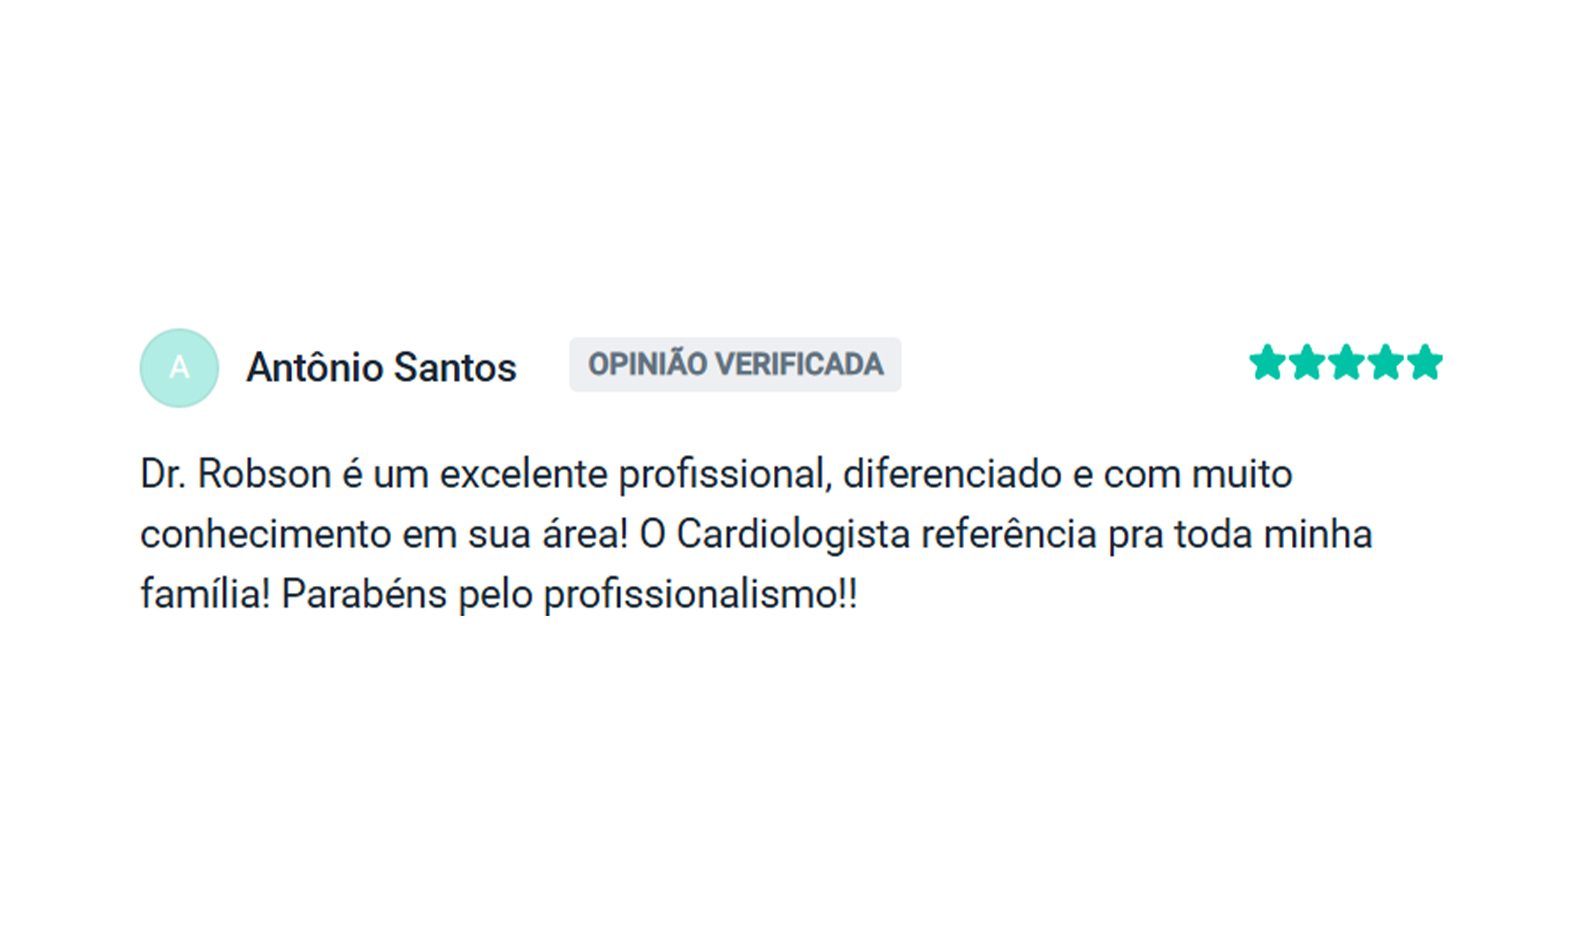
Task: Click the word 'profissionalismo!!' ending the review
Action: (x=700, y=594)
